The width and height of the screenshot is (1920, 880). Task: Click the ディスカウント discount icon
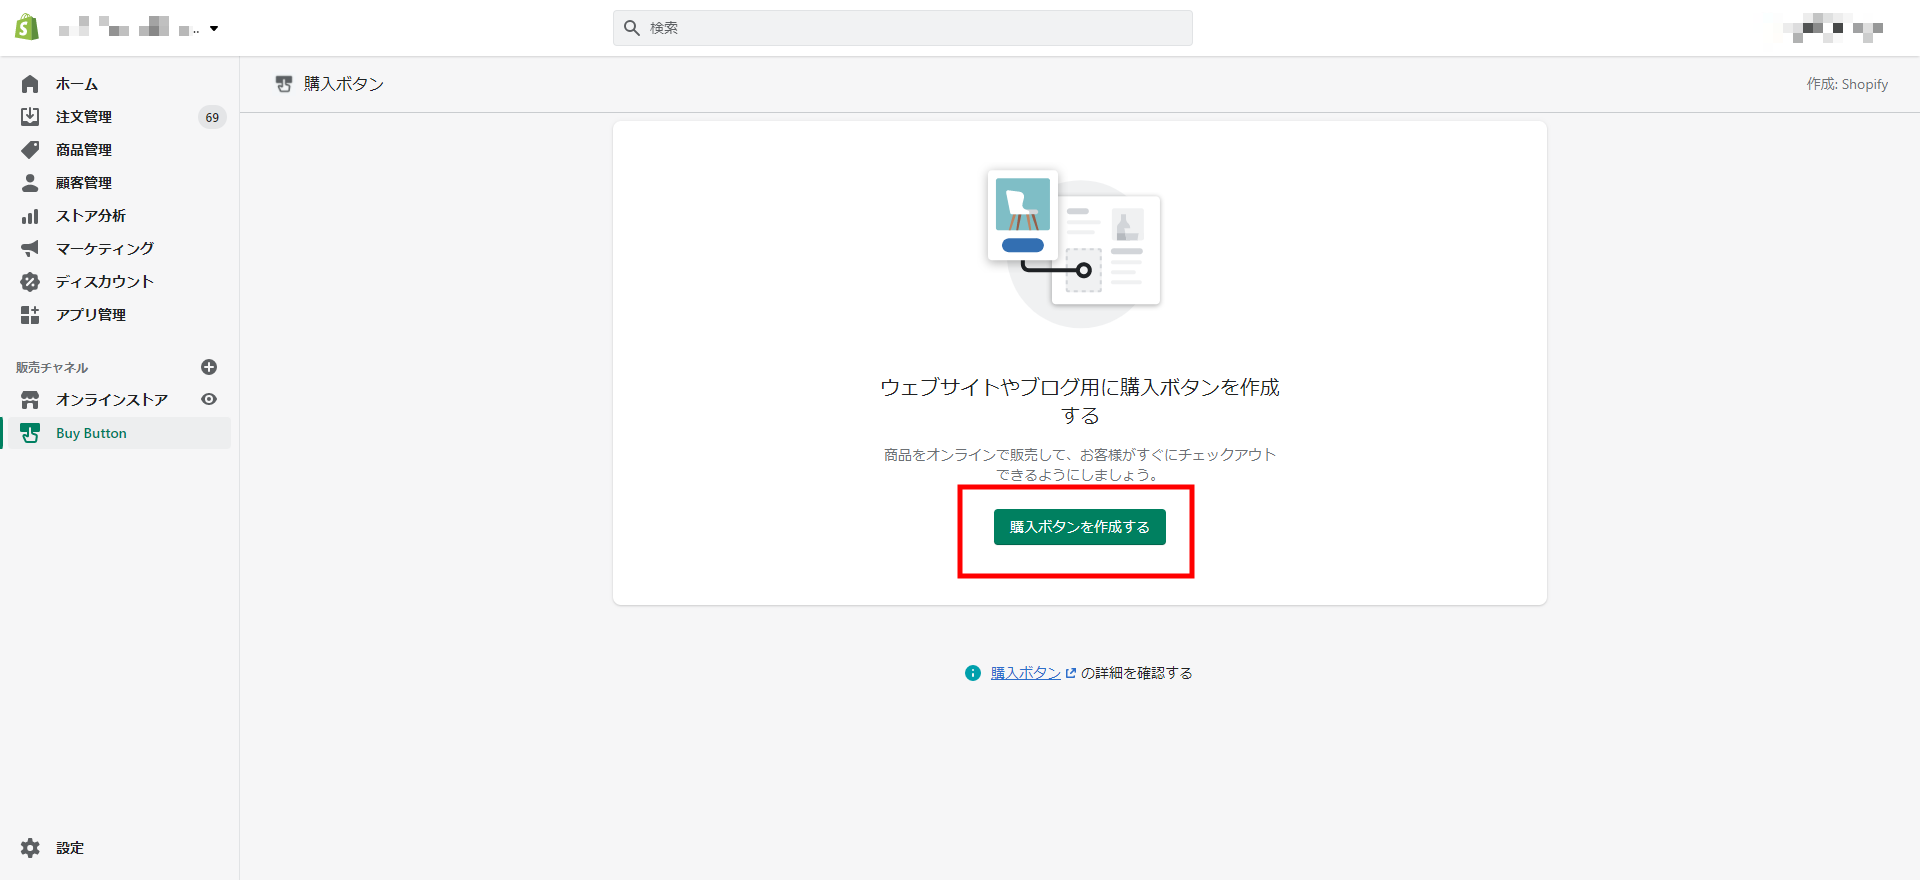pyautogui.click(x=30, y=282)
